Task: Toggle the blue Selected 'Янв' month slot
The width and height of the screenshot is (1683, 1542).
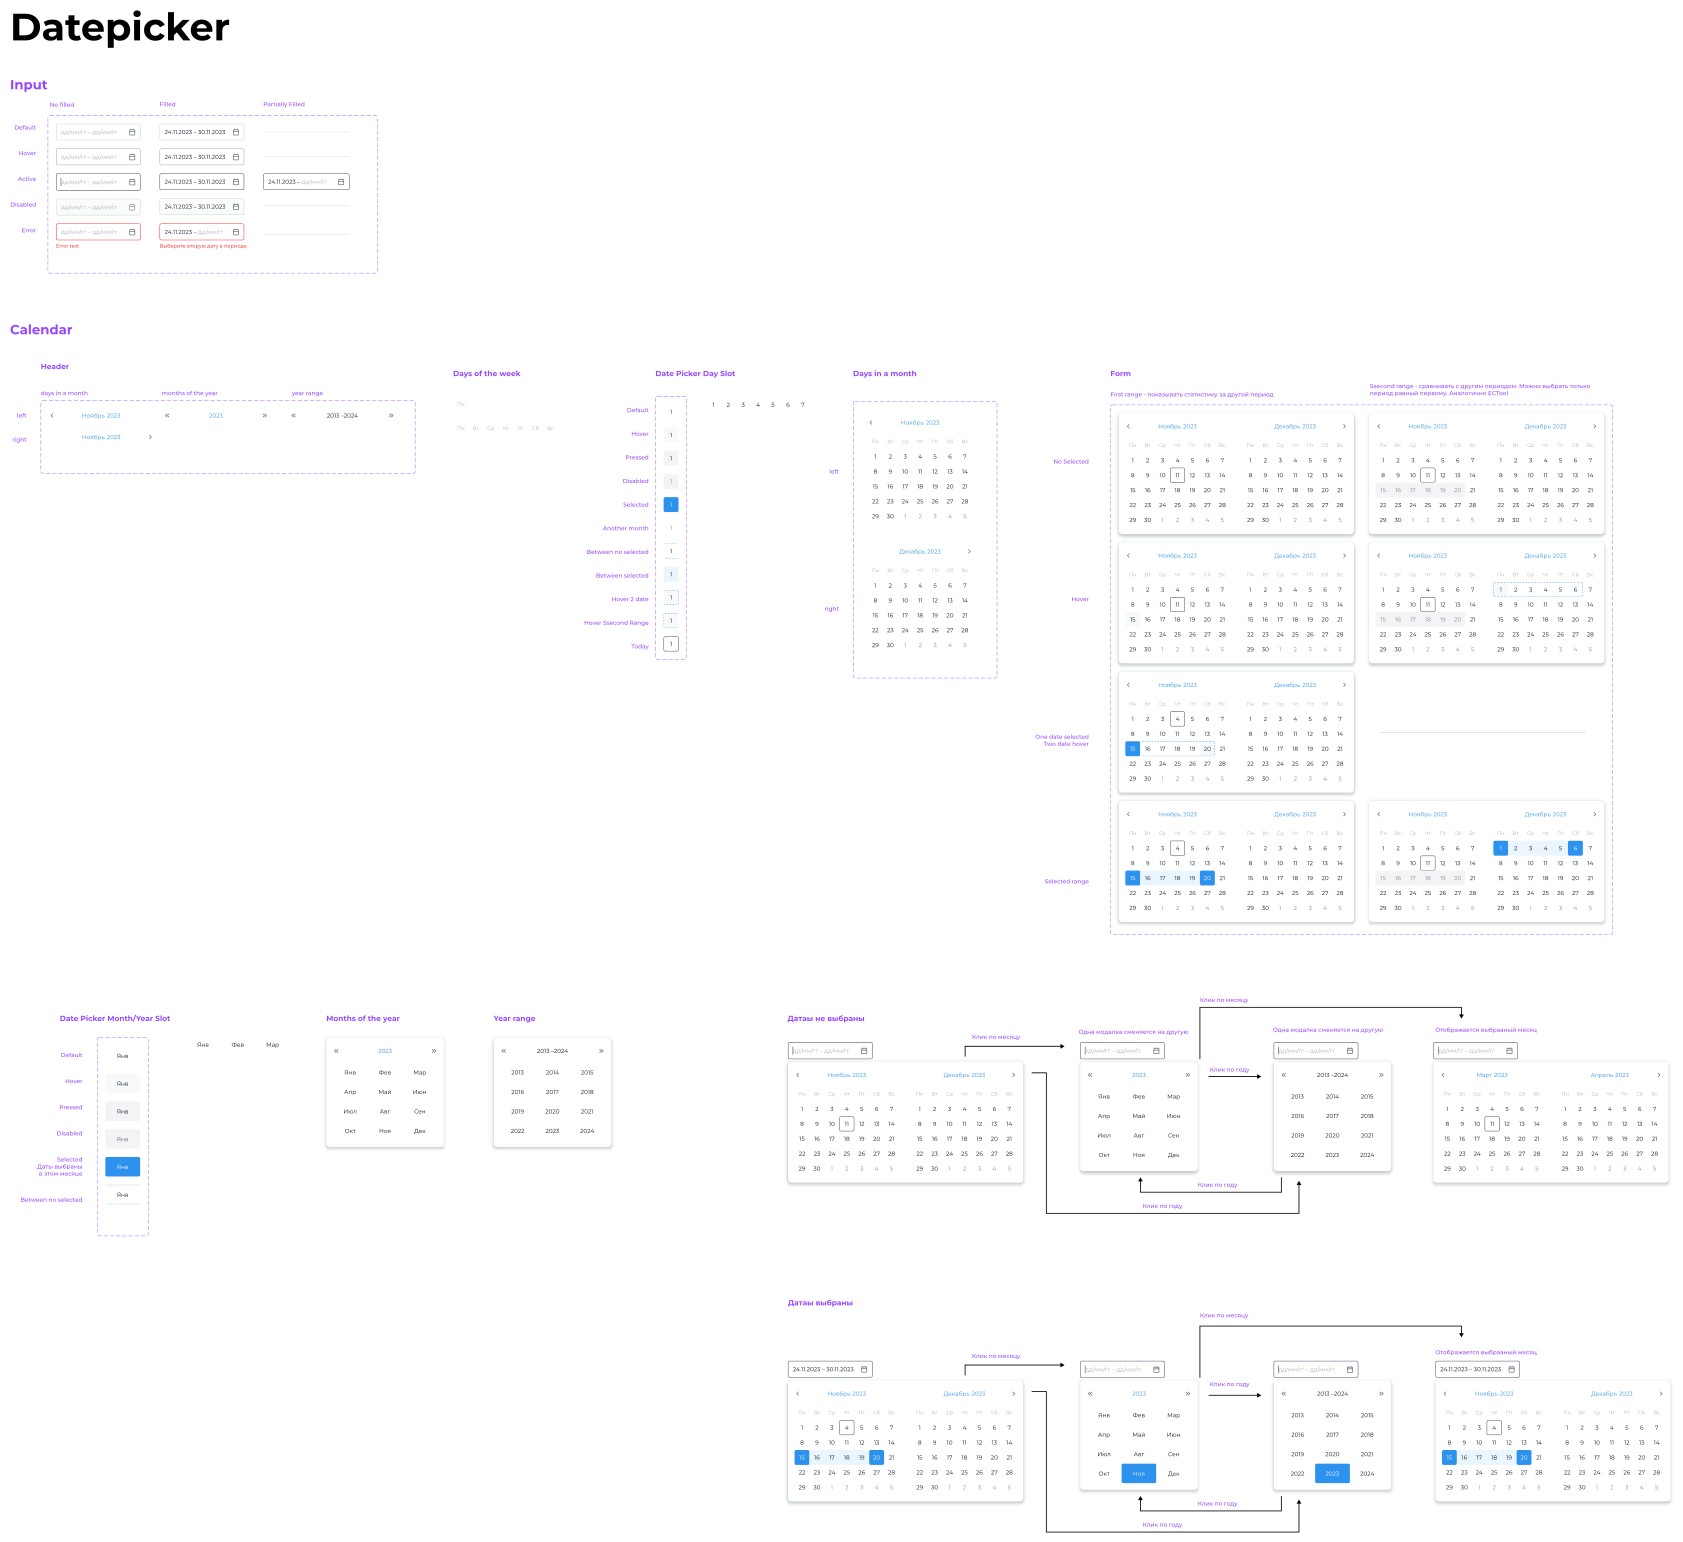Action: [122, 1167]
